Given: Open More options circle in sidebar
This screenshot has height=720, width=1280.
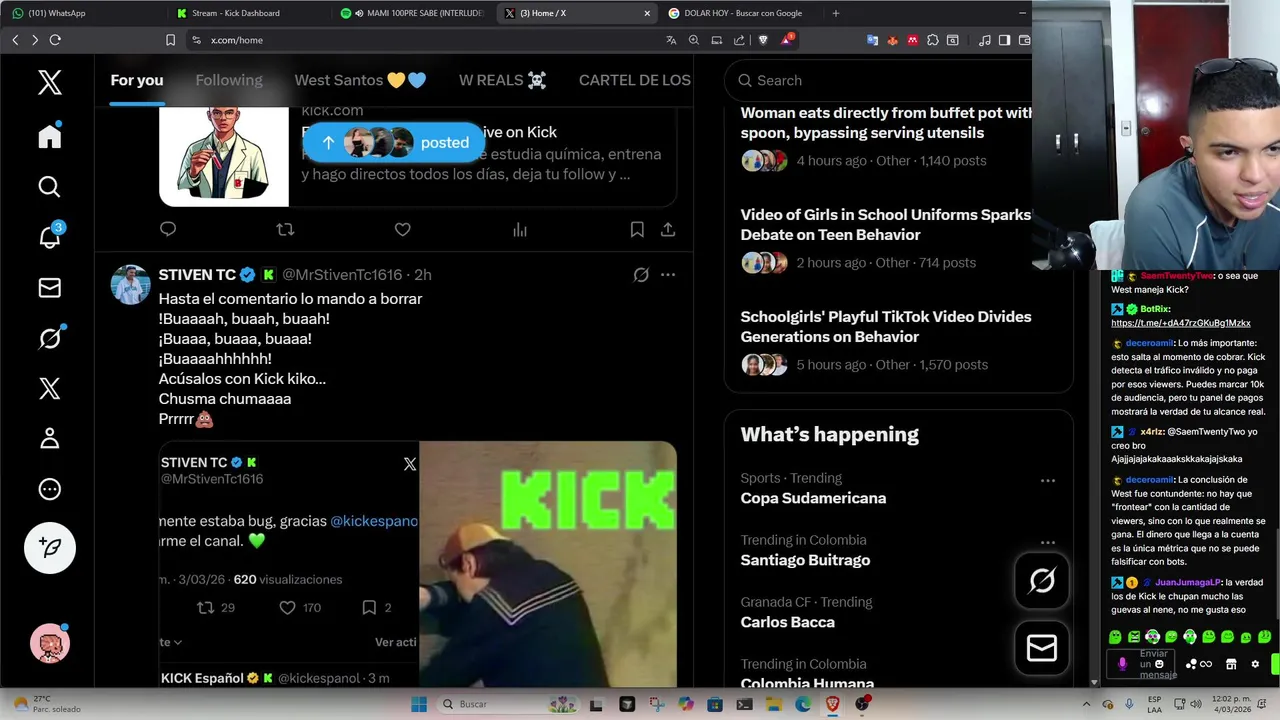Looking at the screenshot, I should click(50, 489).
